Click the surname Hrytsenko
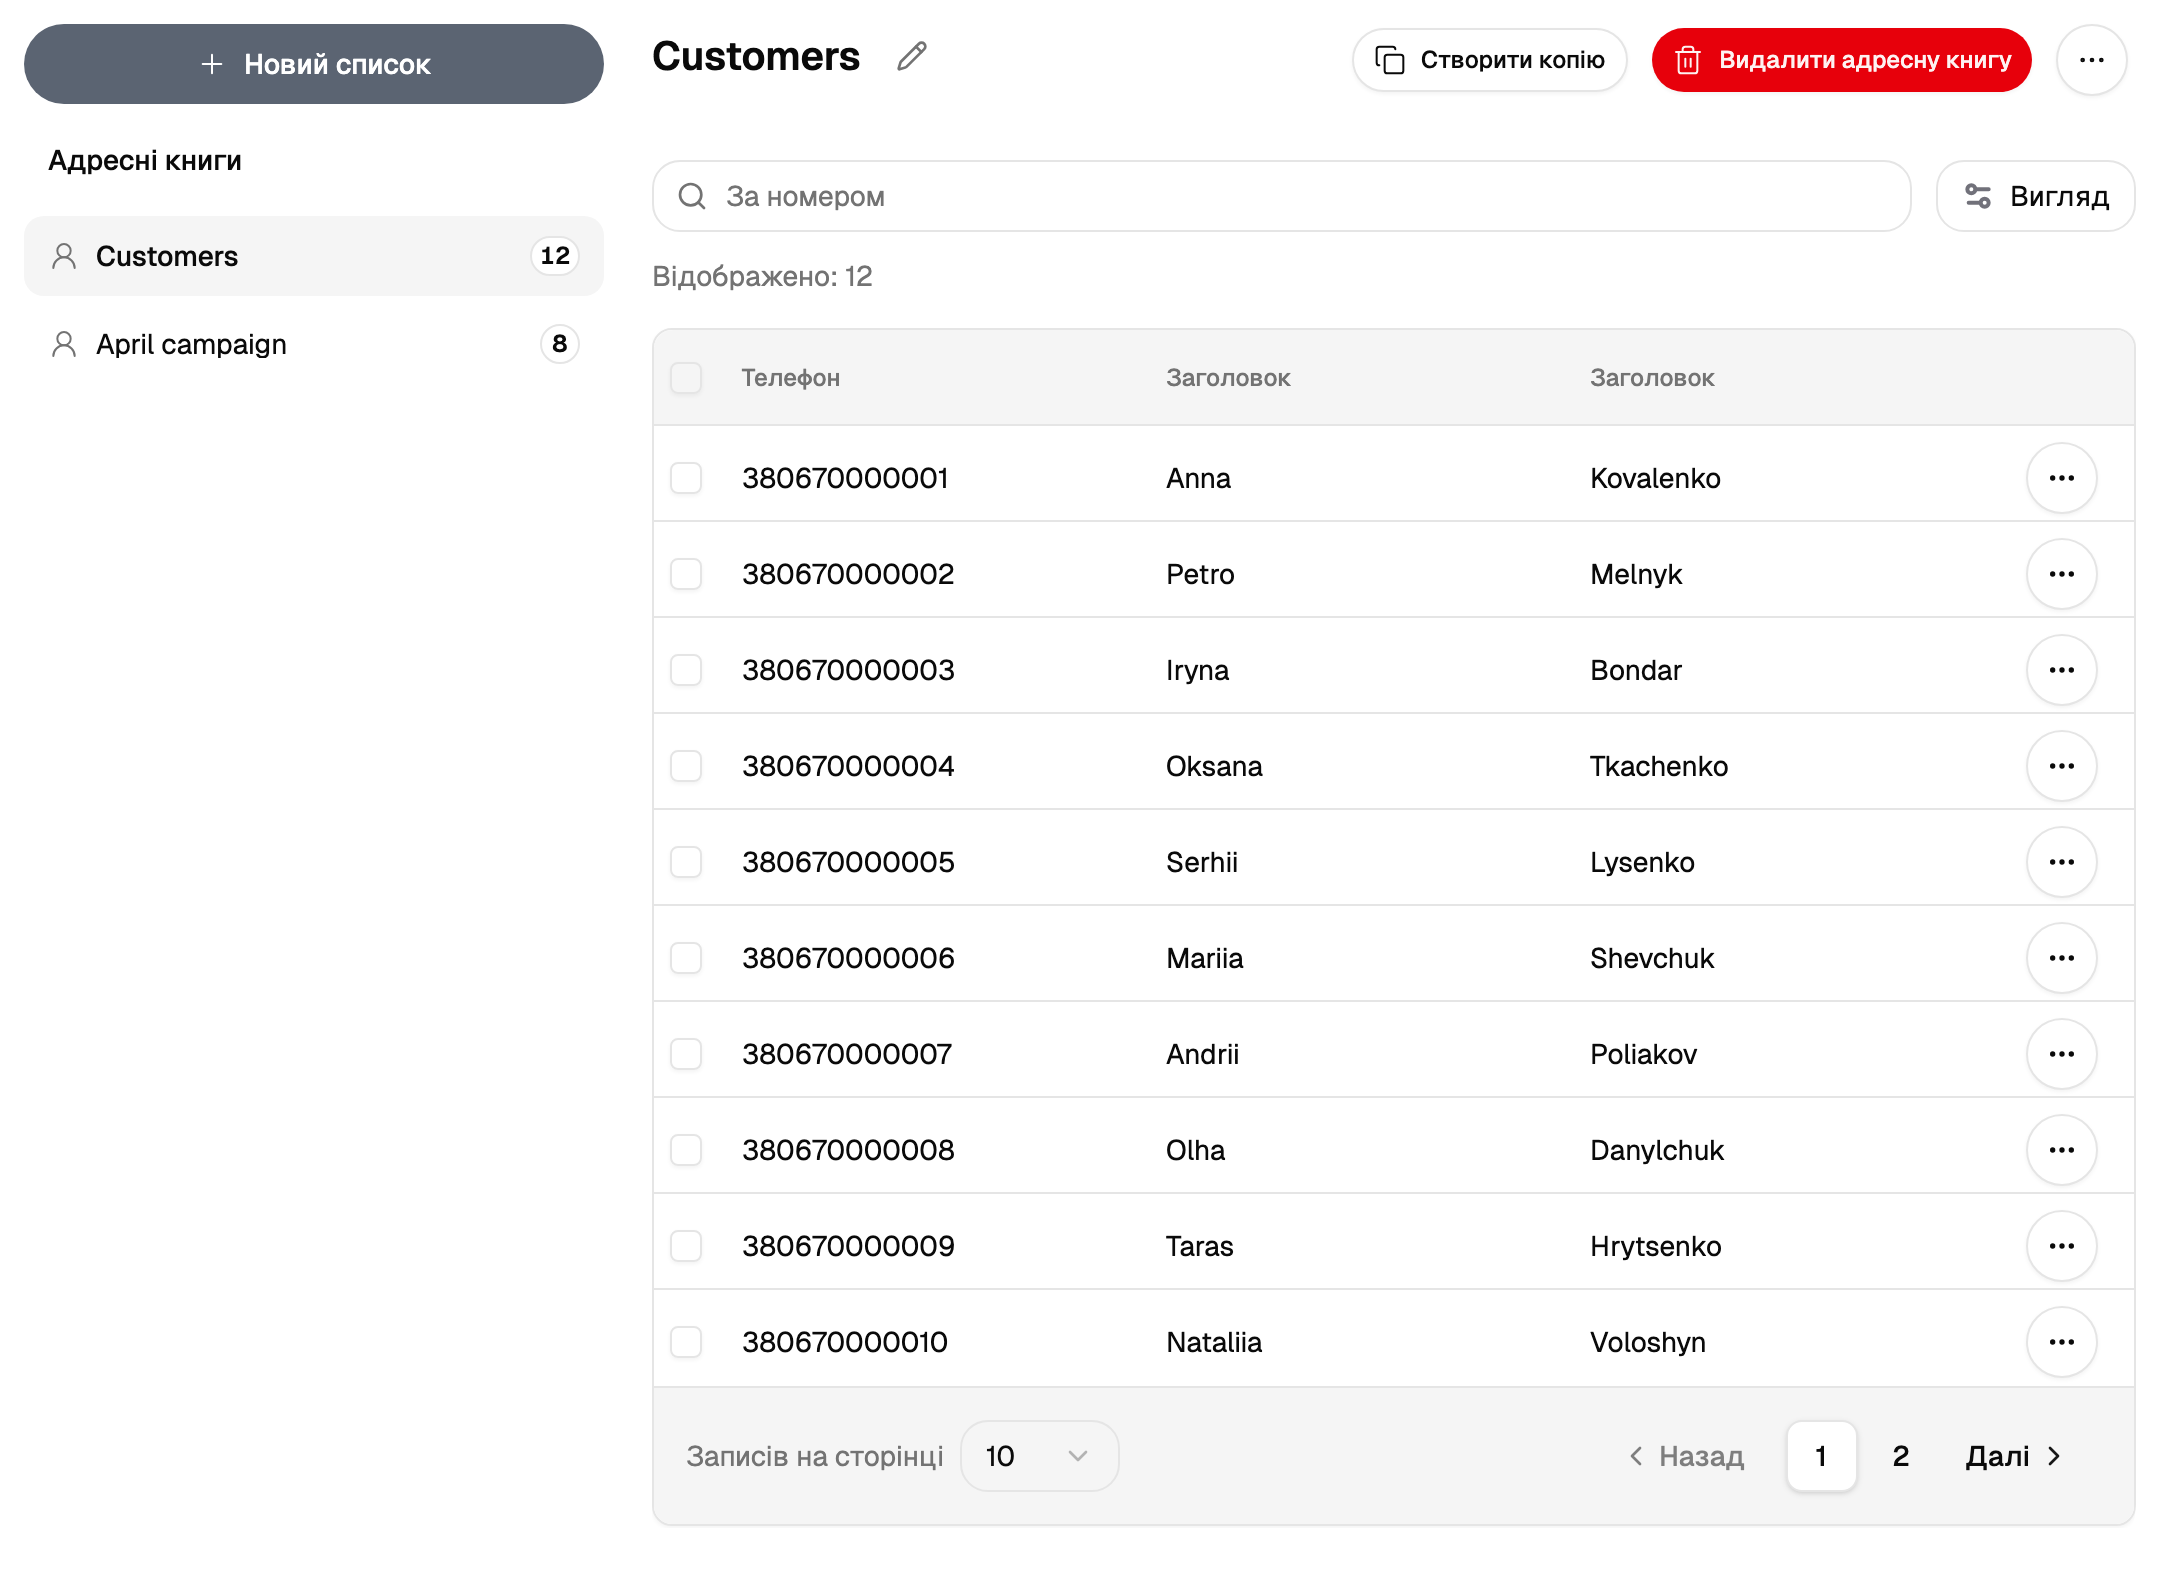2160x1576 pixels. point(1656,1246)
